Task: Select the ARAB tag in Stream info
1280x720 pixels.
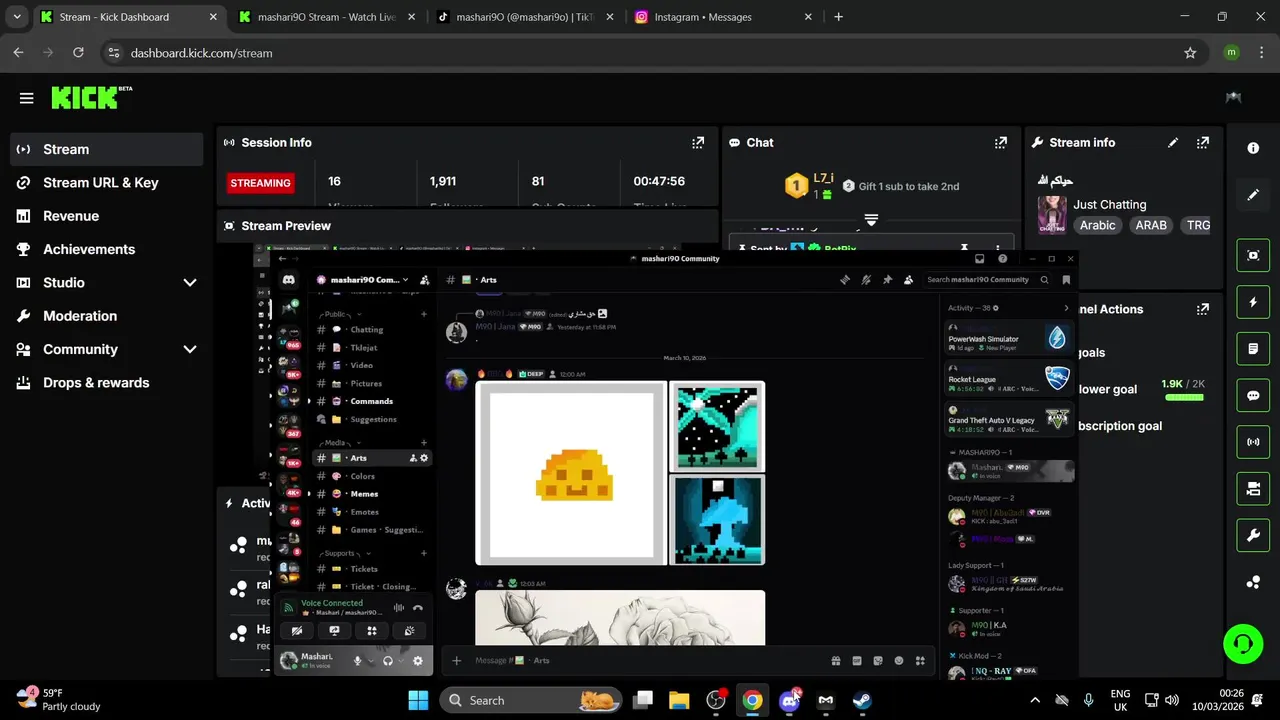Action: pyautogui.click(x=1151, y=225)
